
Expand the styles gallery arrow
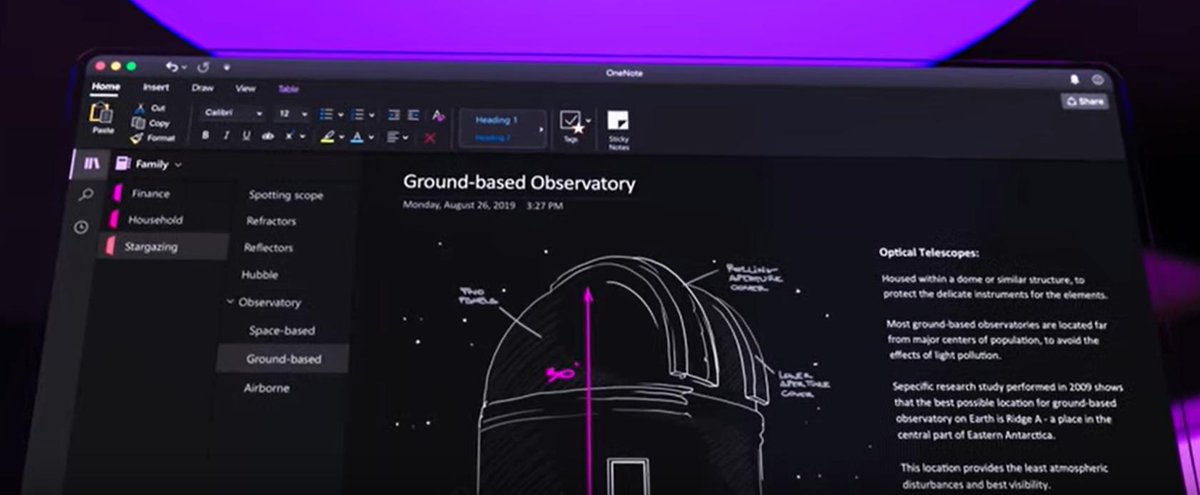point(541,130)
